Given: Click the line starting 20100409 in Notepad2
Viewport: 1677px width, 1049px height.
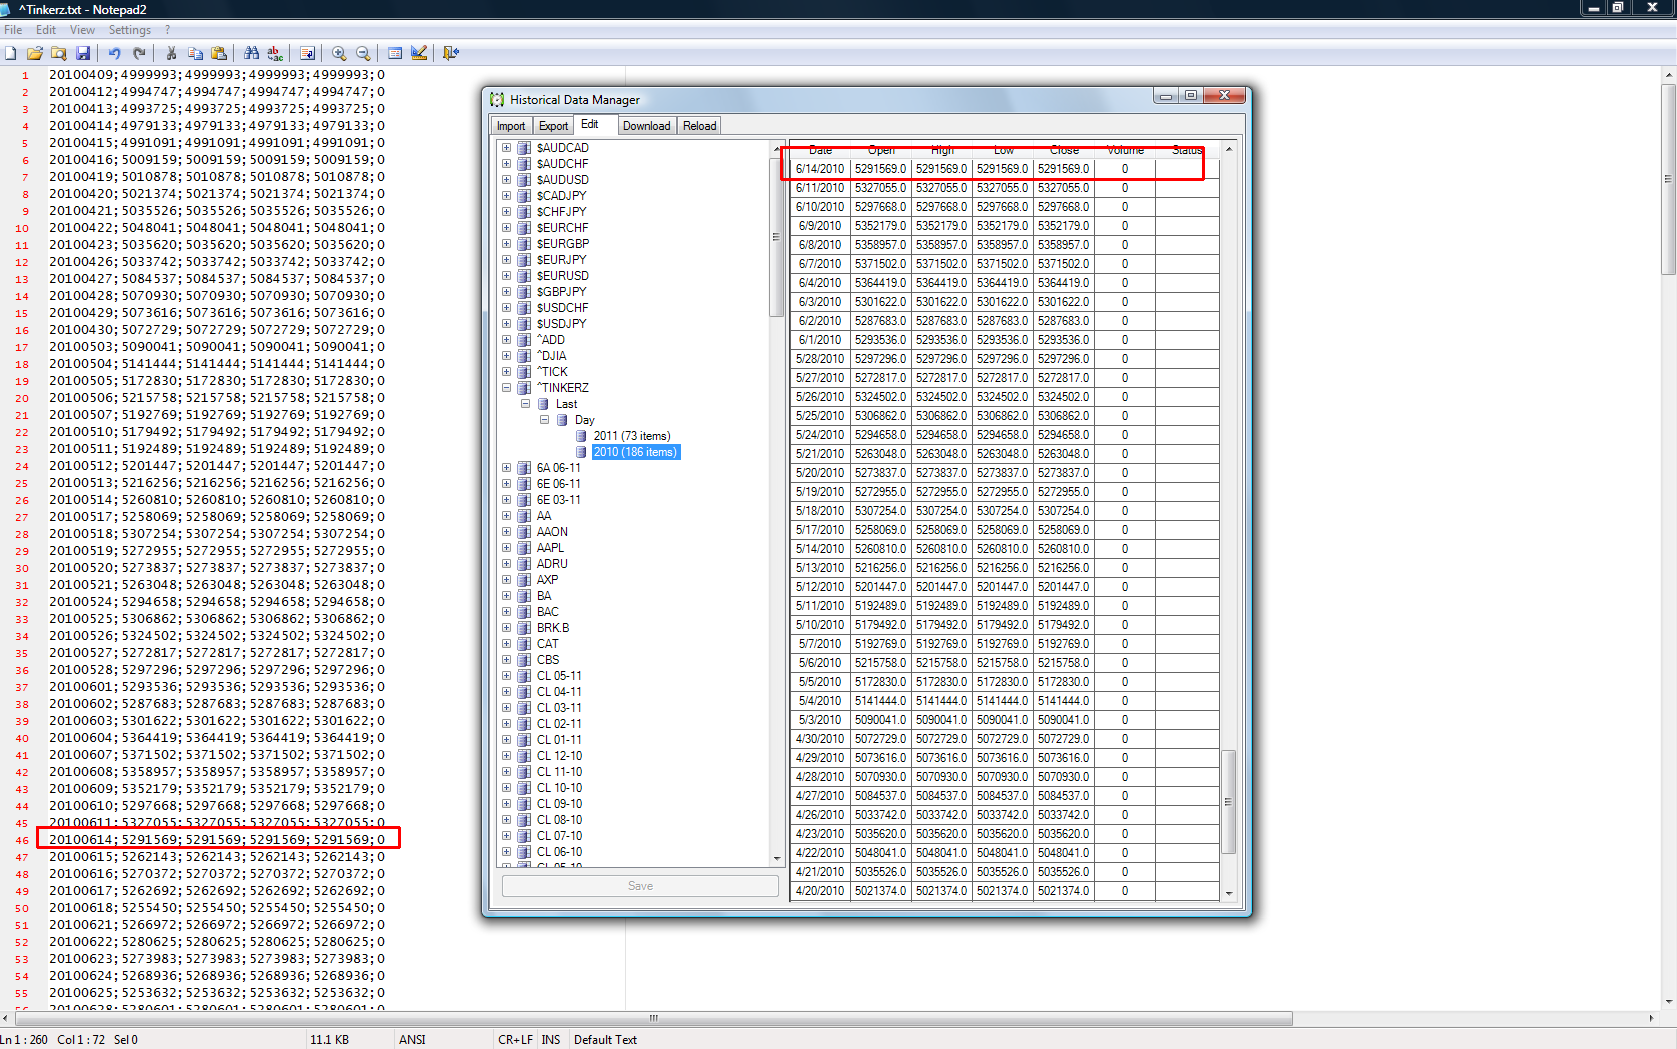Looking at the screenshot, I should [x=217, y=75].
